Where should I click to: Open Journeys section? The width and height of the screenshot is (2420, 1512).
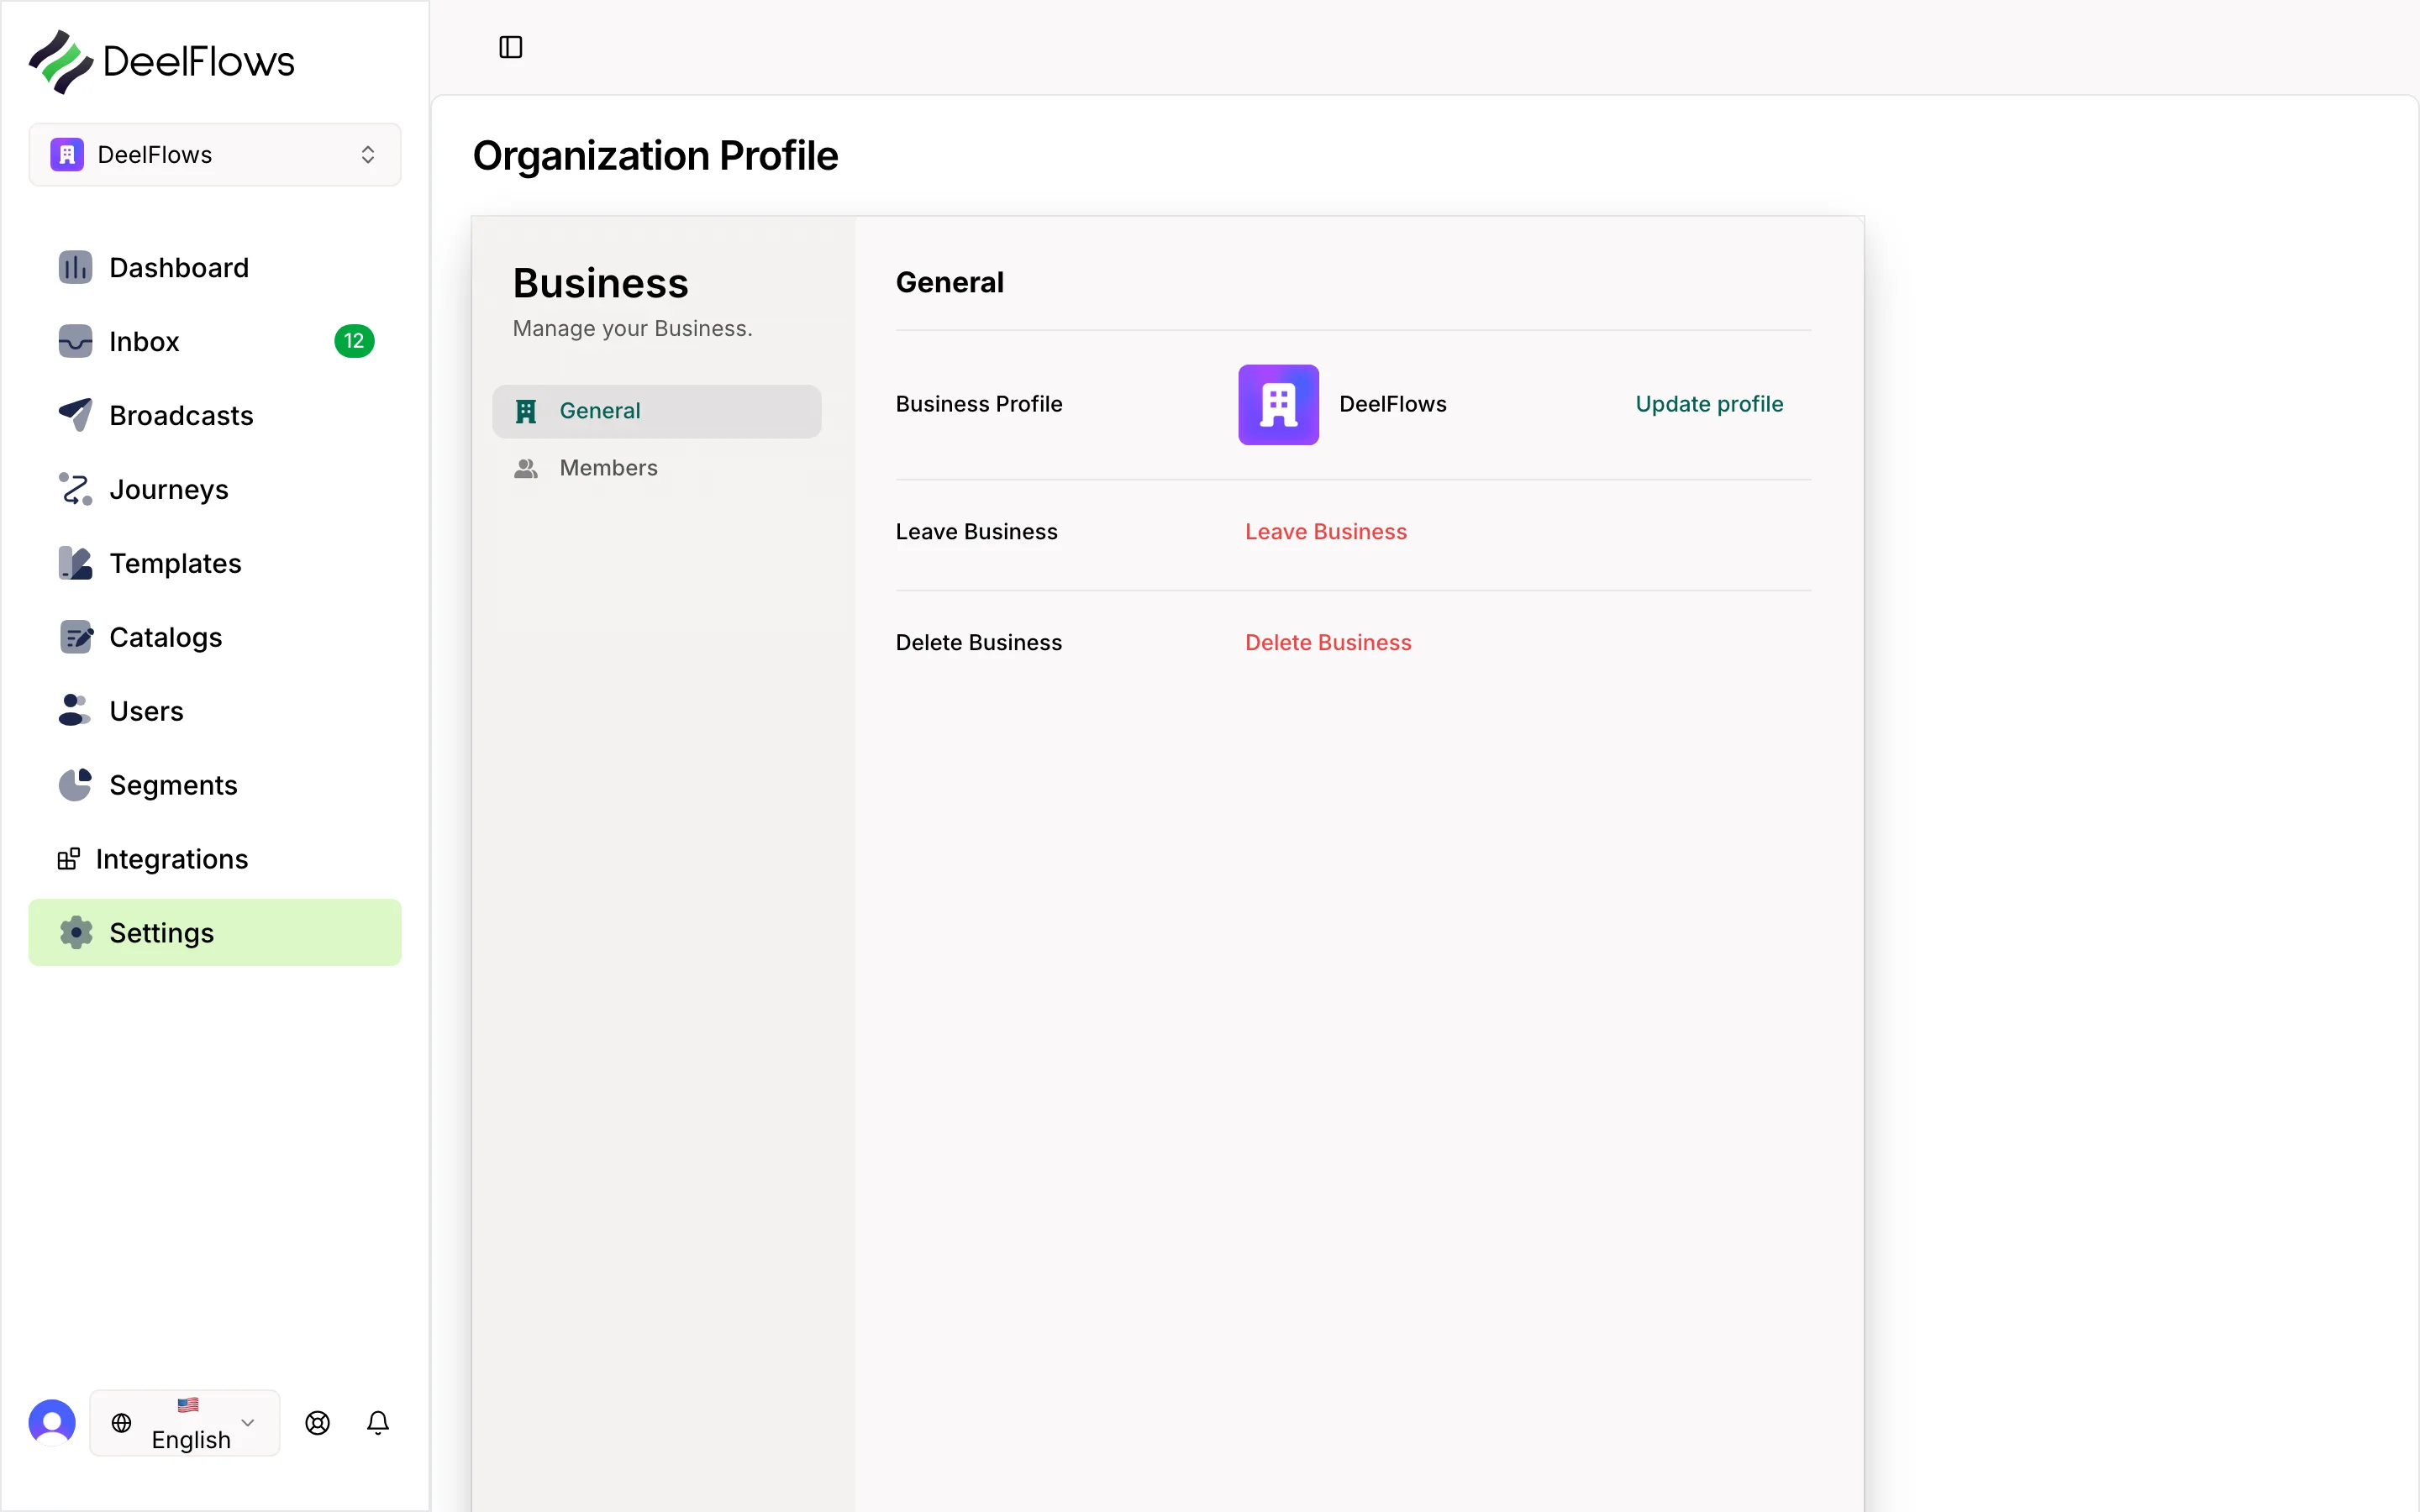(215, 489)
